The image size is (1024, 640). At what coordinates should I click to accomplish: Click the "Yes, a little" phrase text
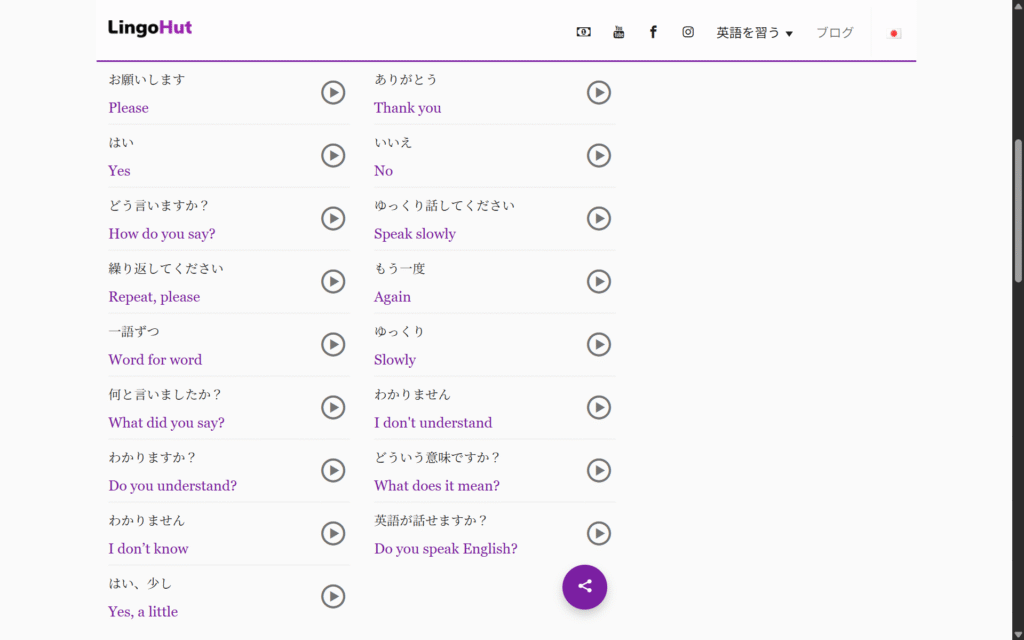(x=143, y=612)
